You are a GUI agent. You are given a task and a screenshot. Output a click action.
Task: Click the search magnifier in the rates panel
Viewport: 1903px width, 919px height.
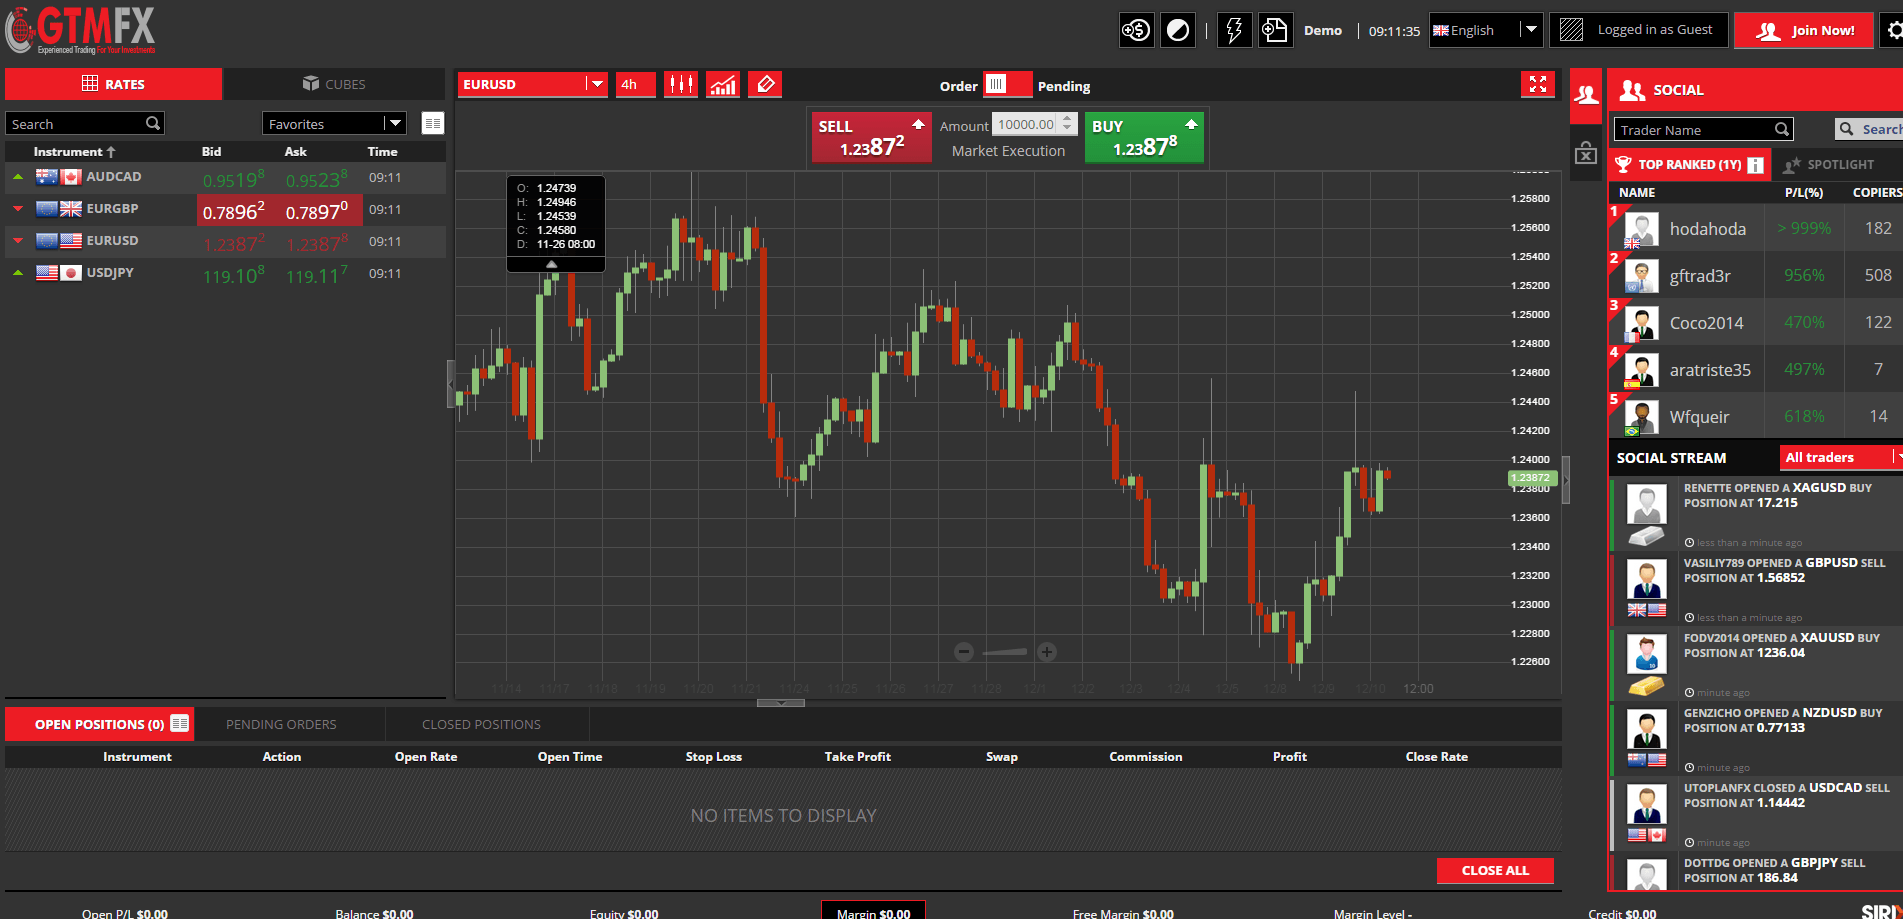(153, 123)
